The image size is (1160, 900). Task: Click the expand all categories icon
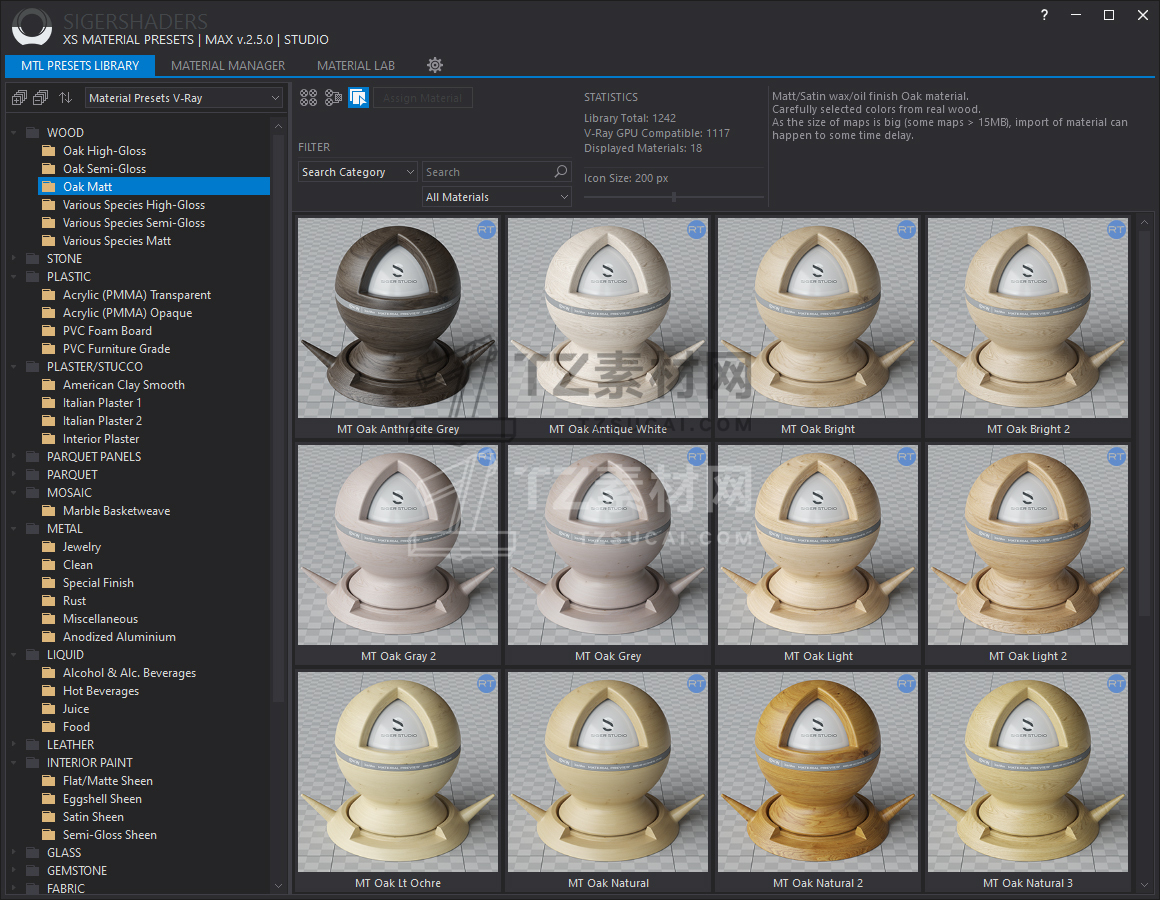click(x=19, y=98)
